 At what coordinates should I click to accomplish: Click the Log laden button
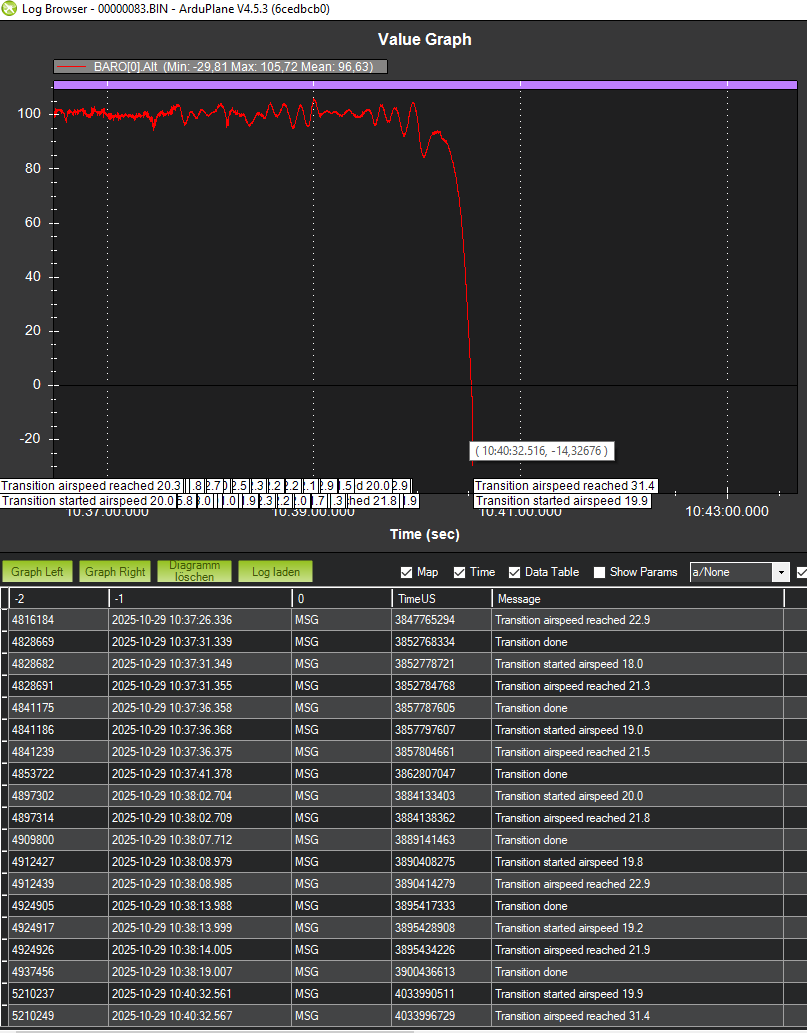point(275,571)
